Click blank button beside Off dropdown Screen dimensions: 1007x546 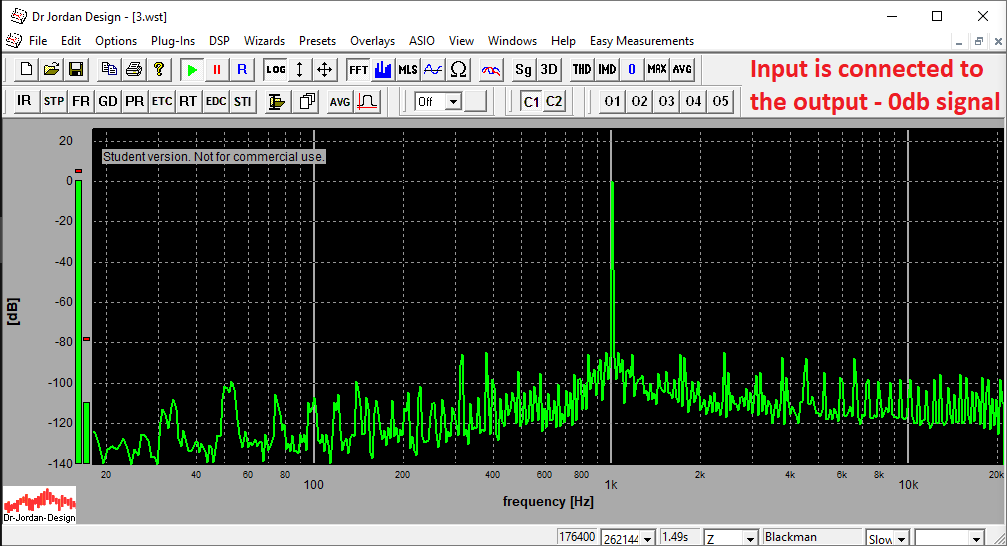click(475, 101)
